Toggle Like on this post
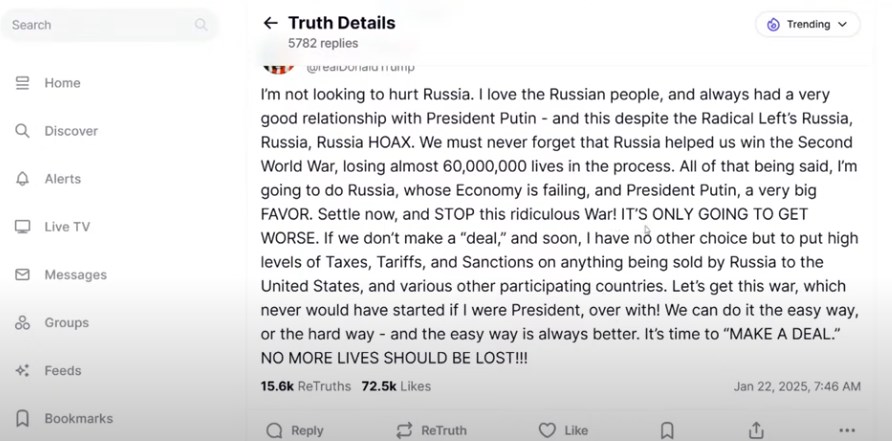The height and width of the screenshot is (441, 892). (x=563, y=430)
